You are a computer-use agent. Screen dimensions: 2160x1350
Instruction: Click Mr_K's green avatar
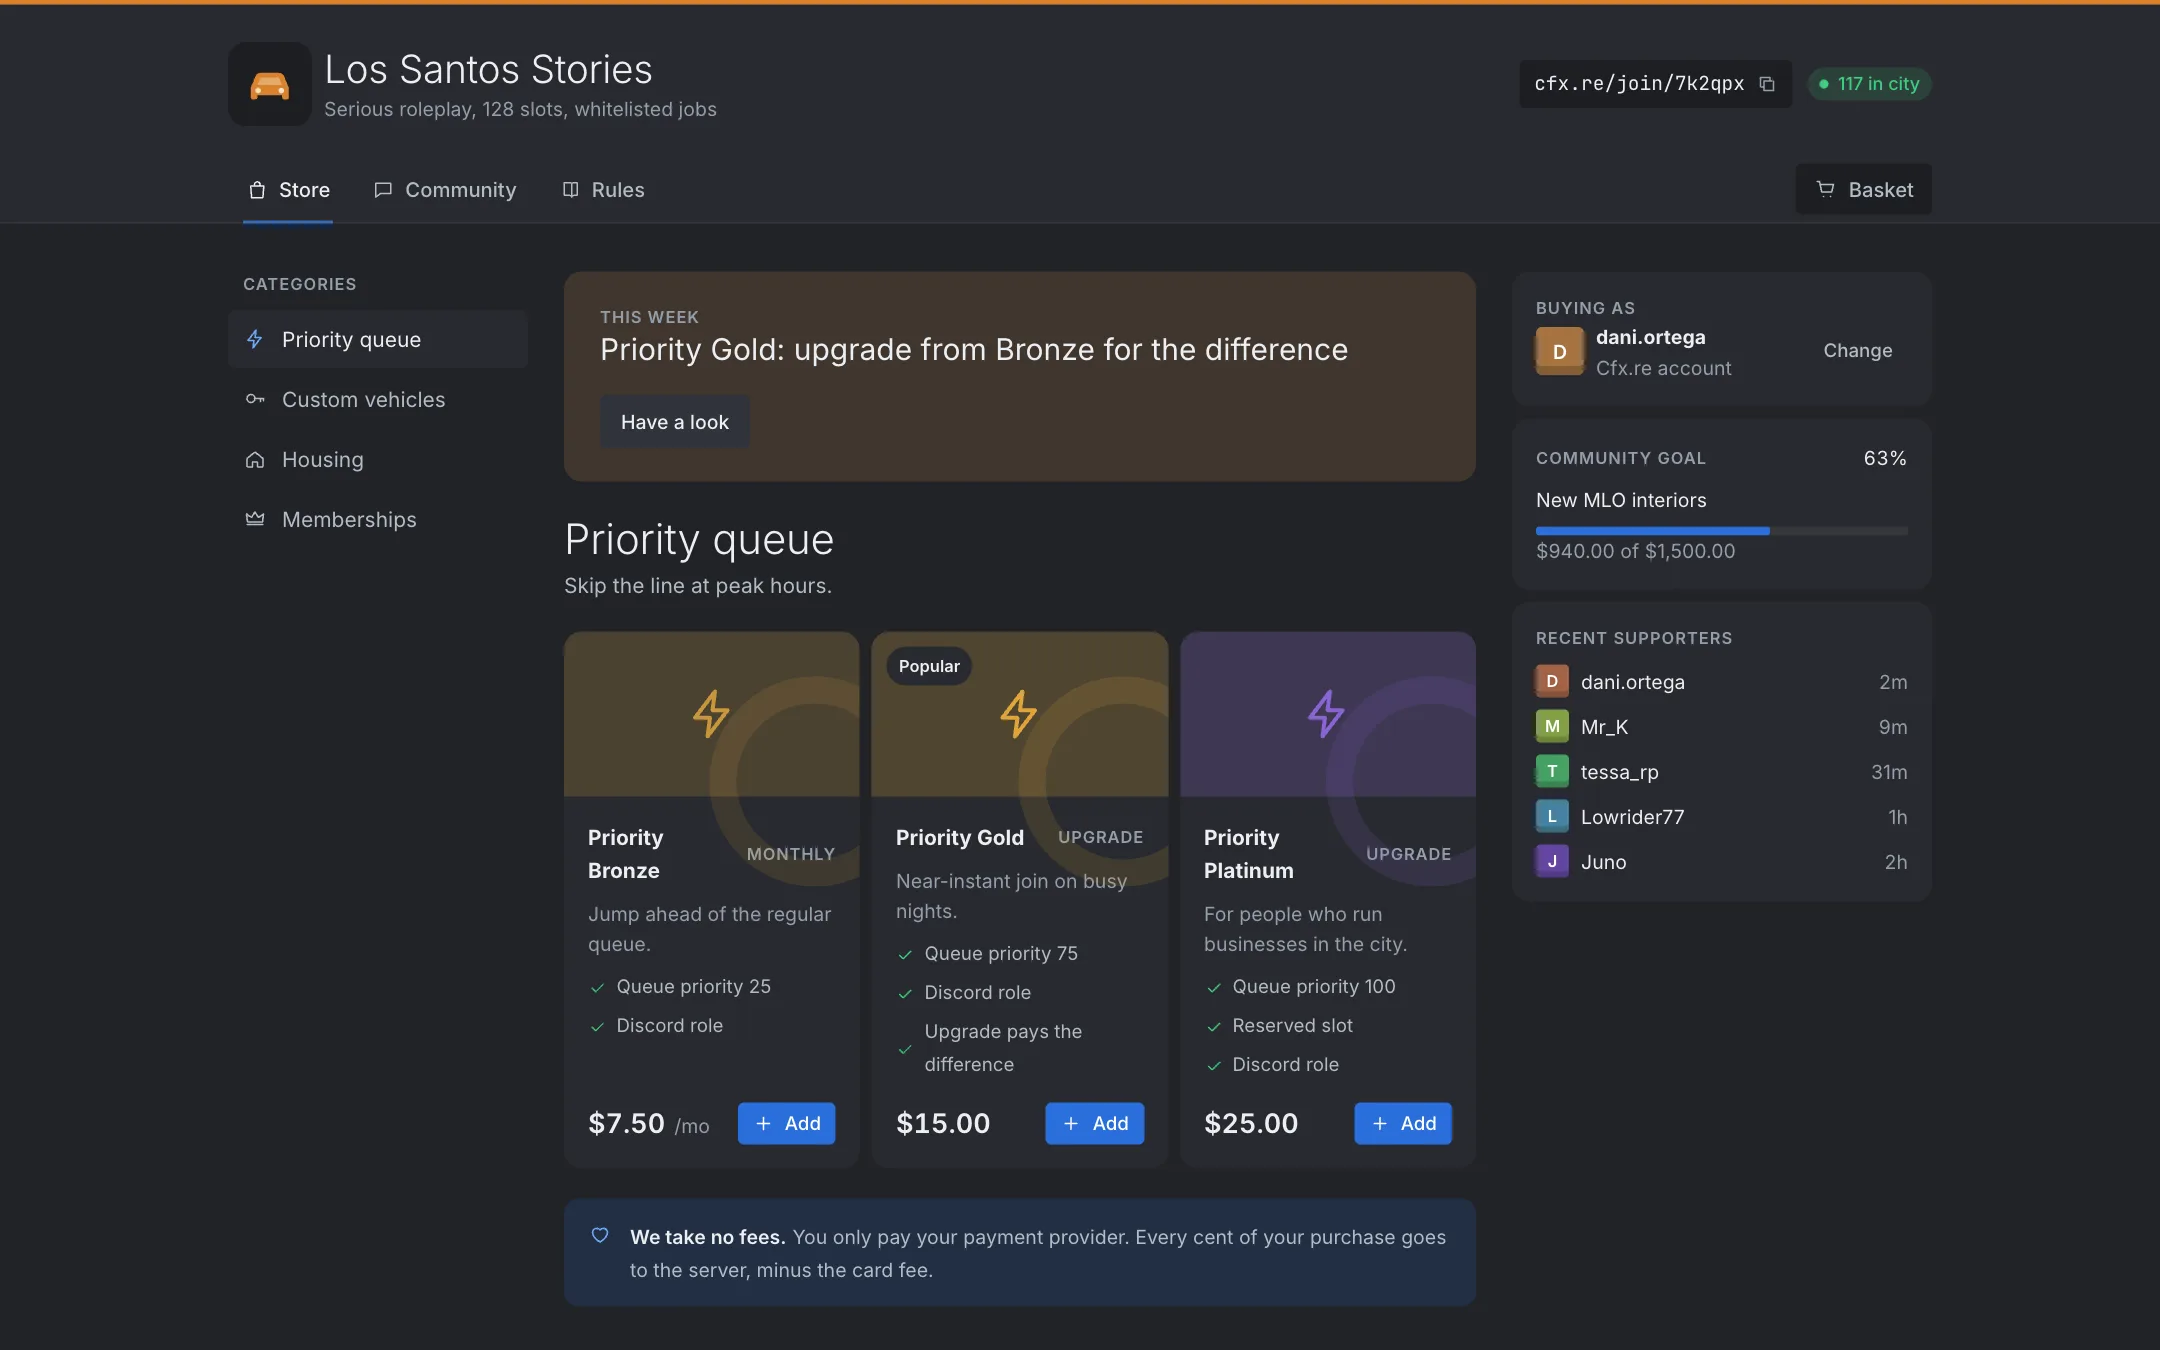point(1552,726)
